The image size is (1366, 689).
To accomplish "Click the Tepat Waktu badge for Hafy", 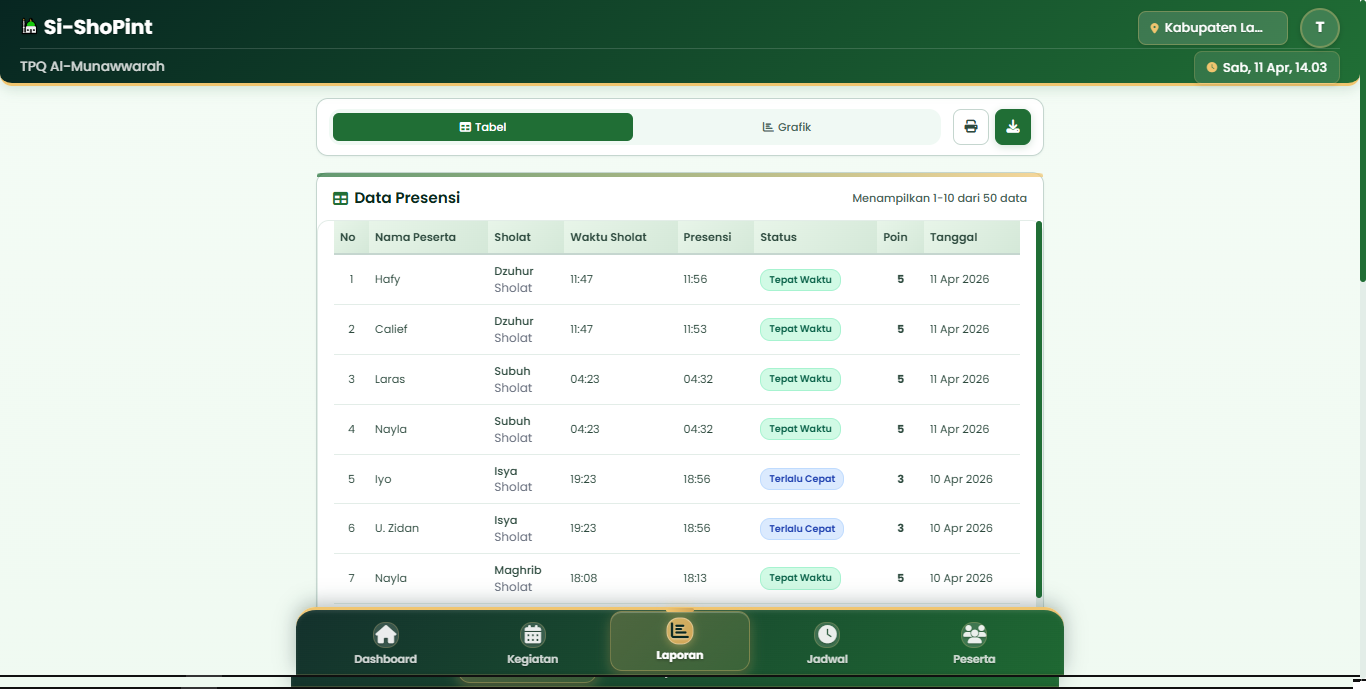I will (800, 280).
